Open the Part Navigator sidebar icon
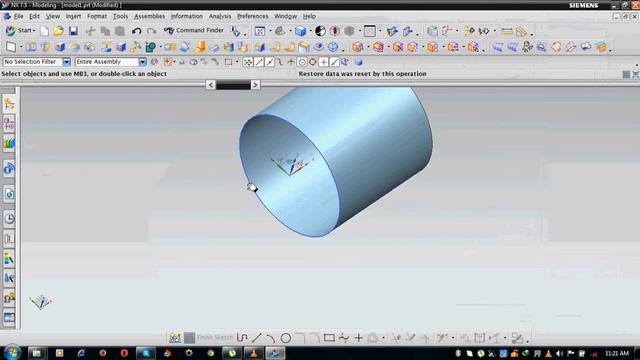Image resolution: width=640 pixels, height=360 pixels. (9, 124)
